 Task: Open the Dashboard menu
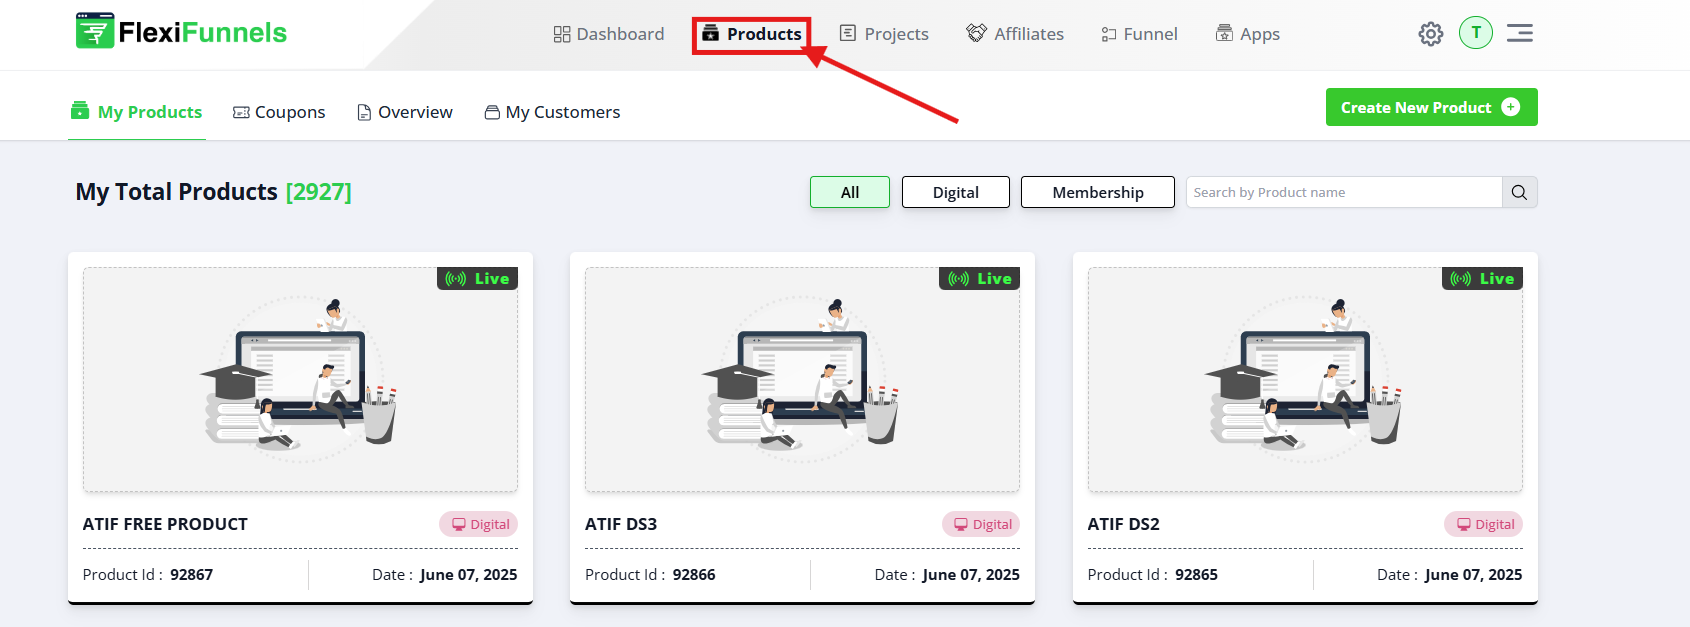608,34
